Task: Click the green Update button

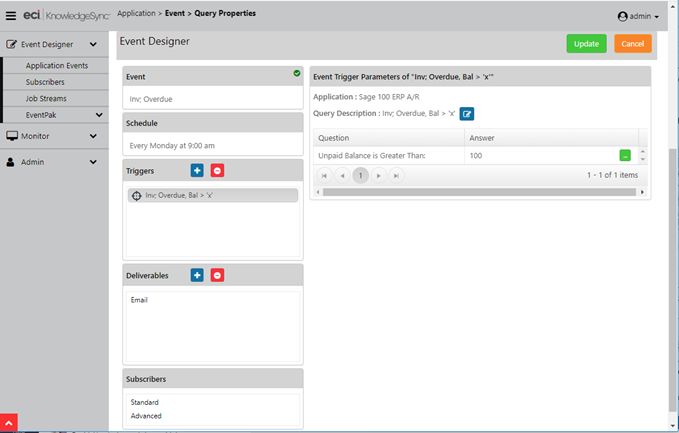Action: click(586, 44)
